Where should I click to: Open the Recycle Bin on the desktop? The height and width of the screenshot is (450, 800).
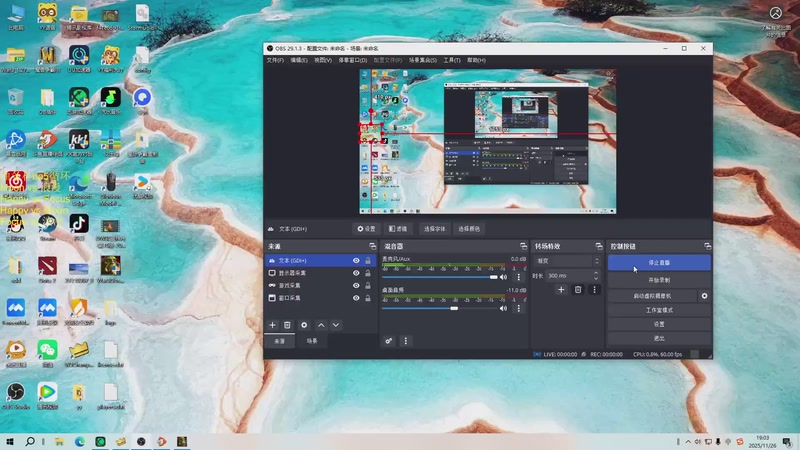coord(15,101)
